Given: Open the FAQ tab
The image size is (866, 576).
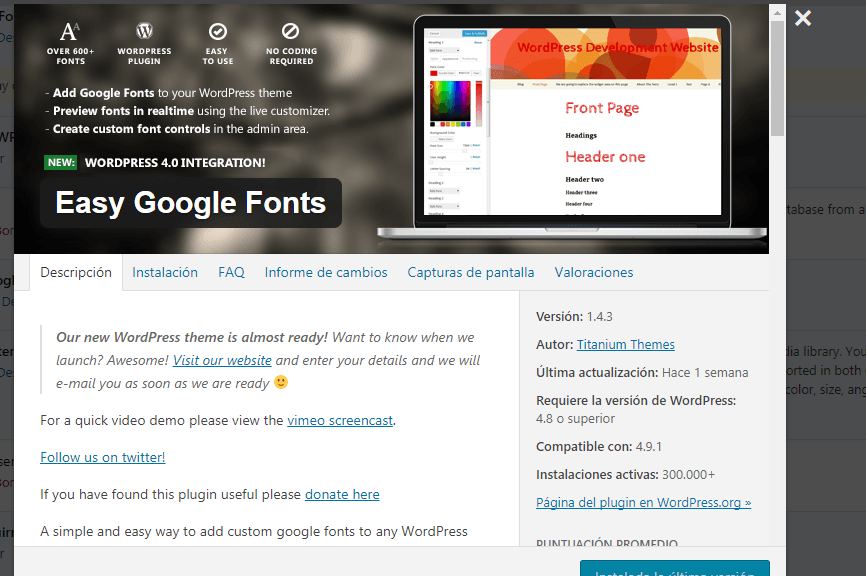Looking at the screenshot, I should [231, 272].
